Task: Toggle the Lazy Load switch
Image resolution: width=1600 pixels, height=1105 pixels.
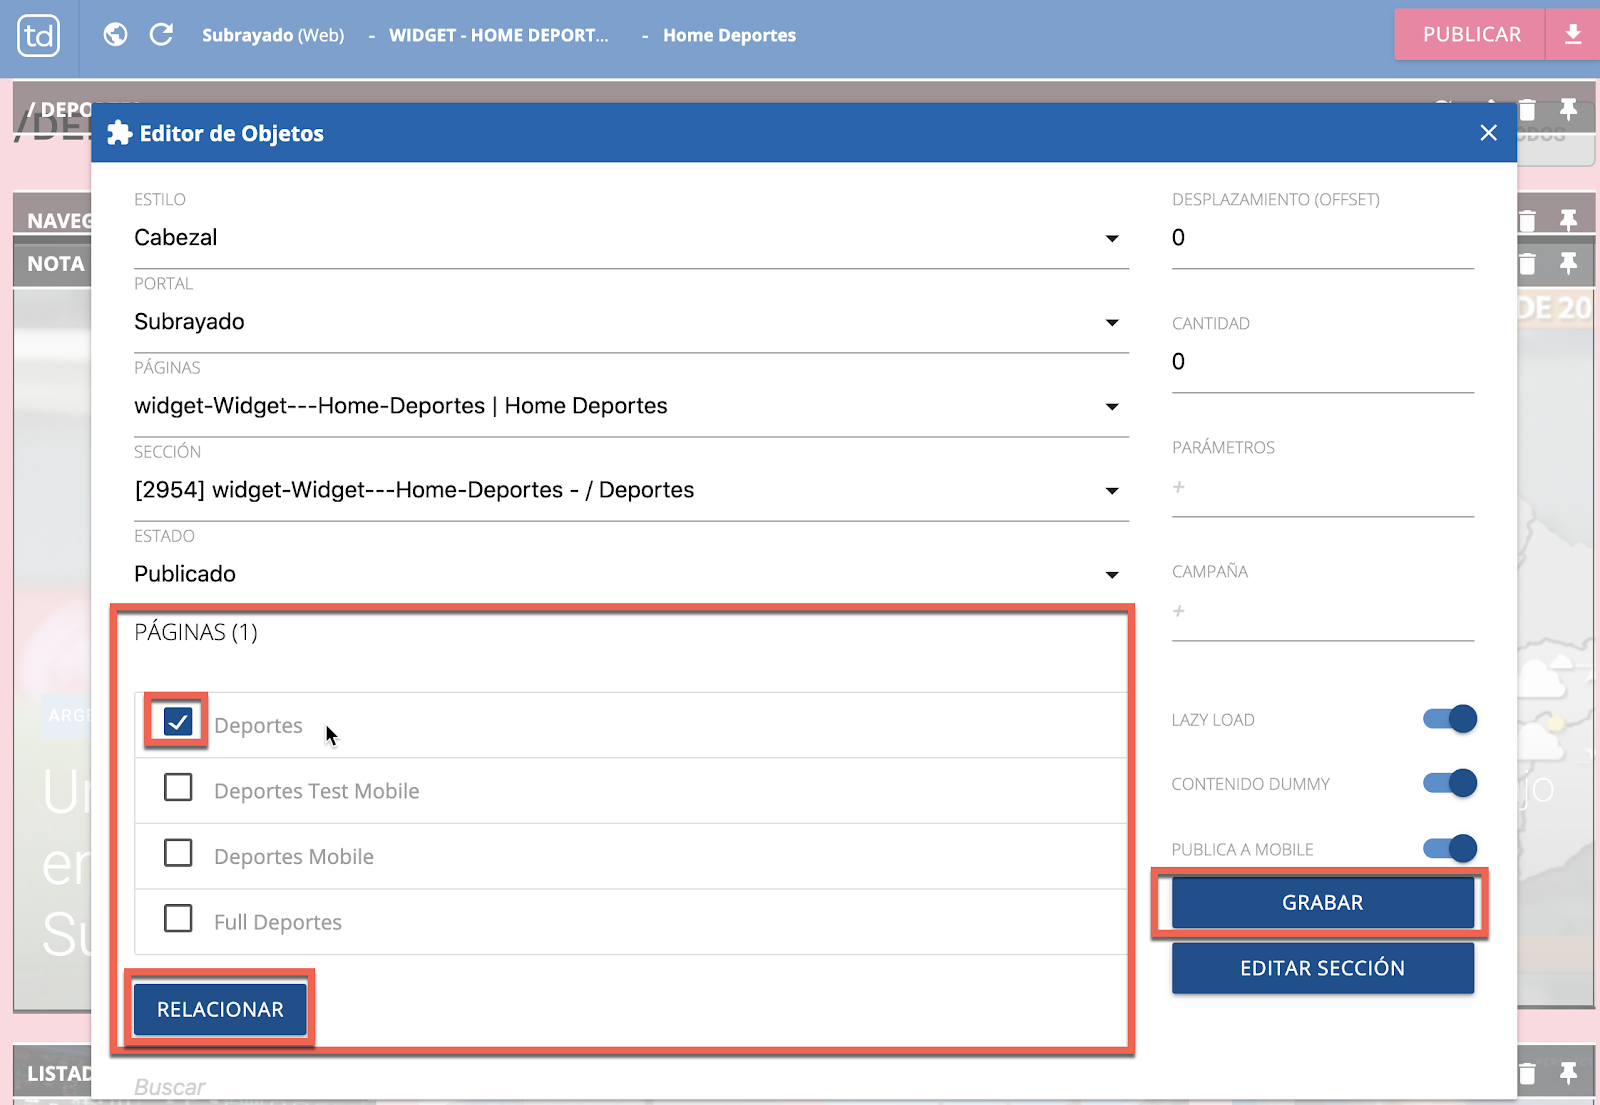Action: pyautogui.click(x=1450, y=719)
